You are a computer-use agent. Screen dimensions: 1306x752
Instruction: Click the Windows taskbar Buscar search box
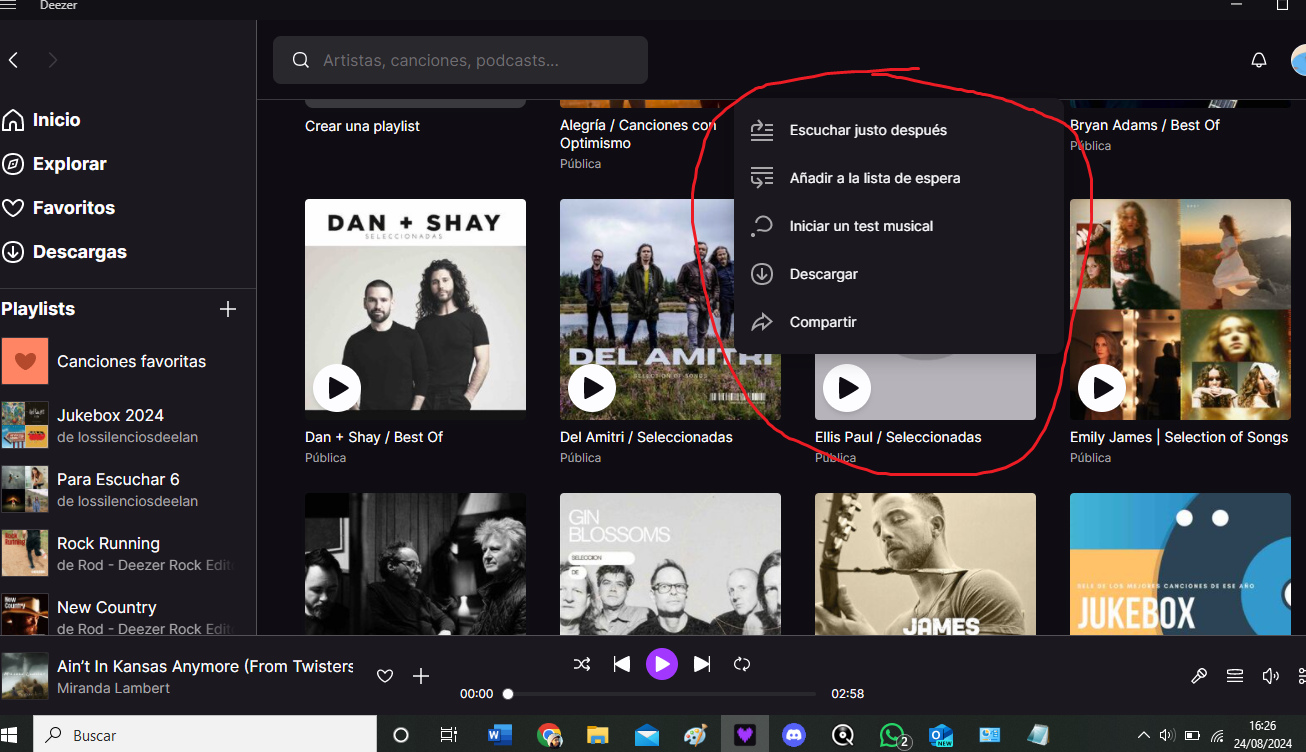[205, 735]
